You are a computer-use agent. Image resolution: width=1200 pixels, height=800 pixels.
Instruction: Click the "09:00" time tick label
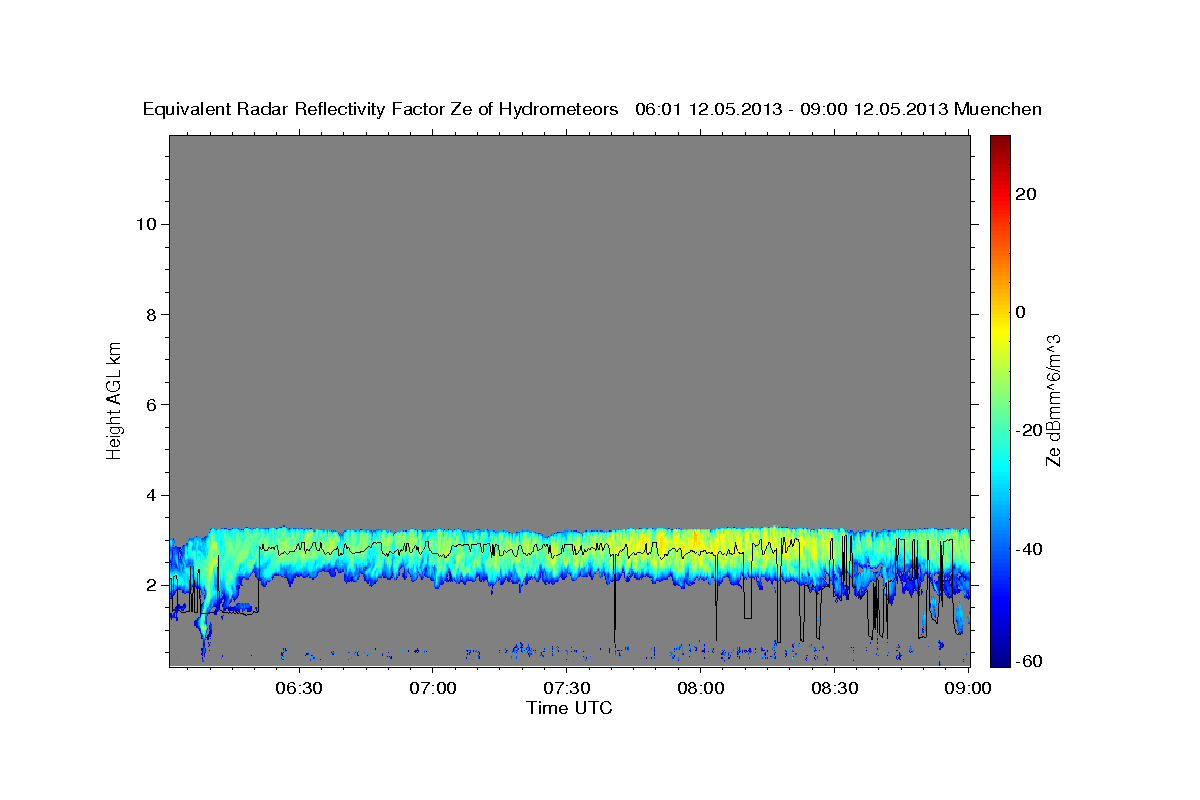(969, 688)
